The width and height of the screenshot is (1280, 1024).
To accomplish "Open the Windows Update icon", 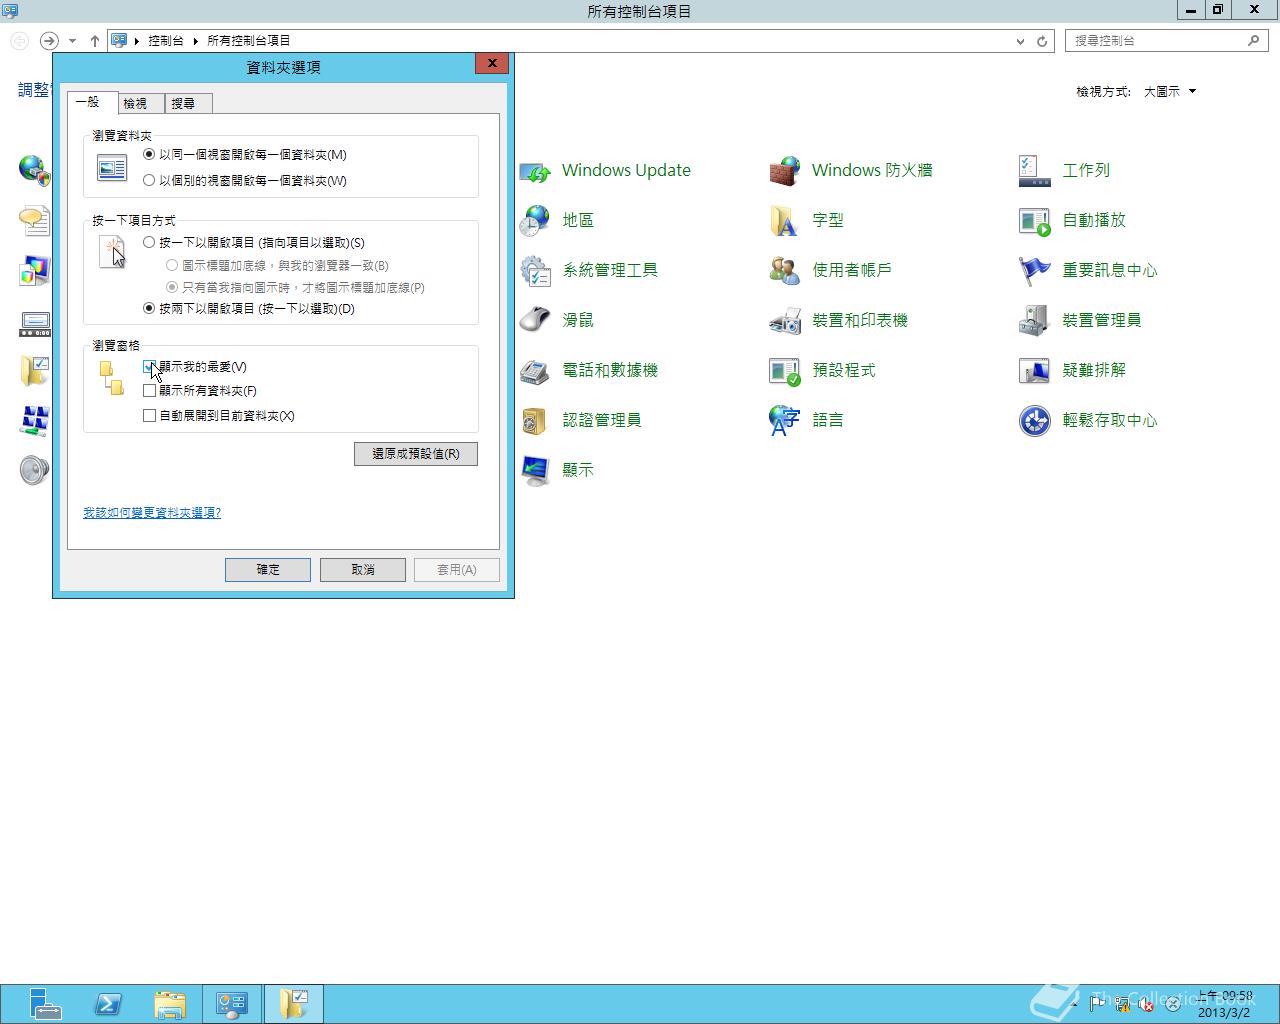I will pyautogui.click(x=536, y=171).
